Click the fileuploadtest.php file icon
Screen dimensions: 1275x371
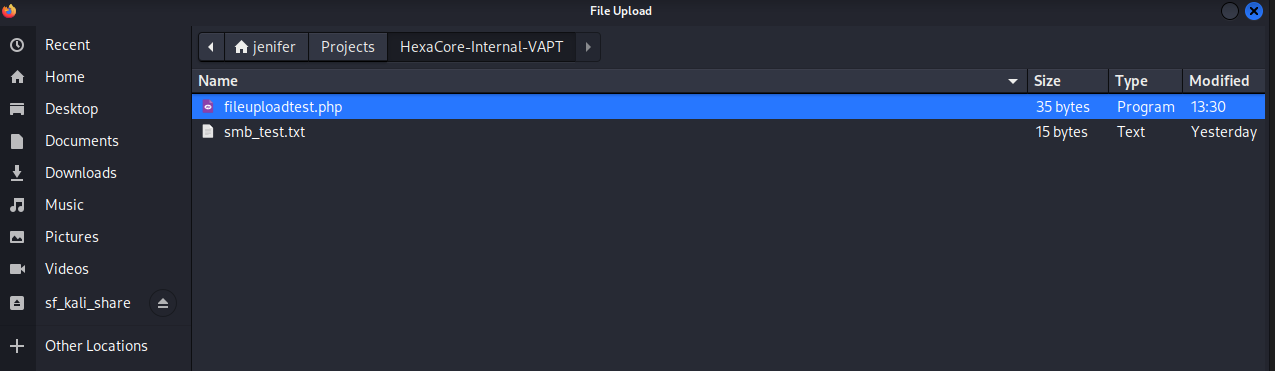(208, 106)
